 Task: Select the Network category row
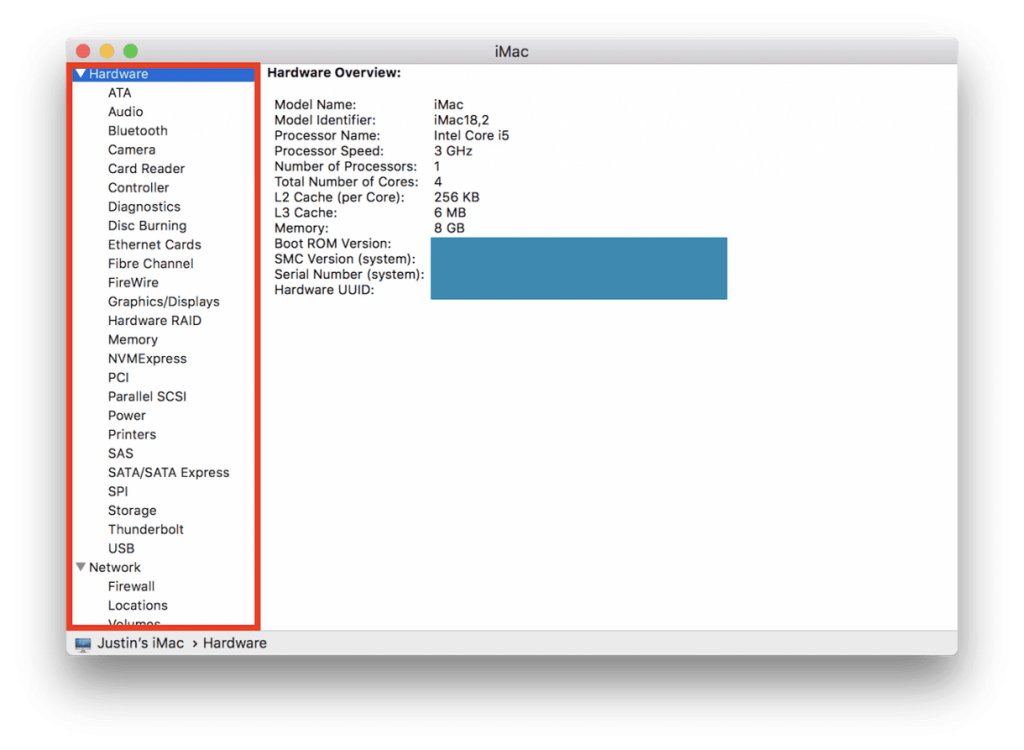163,567
